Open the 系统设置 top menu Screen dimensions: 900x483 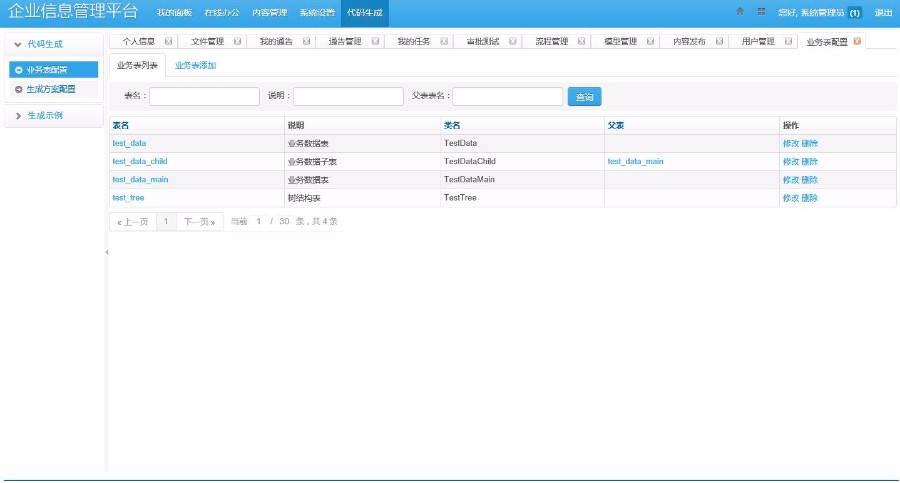[317, 13]
